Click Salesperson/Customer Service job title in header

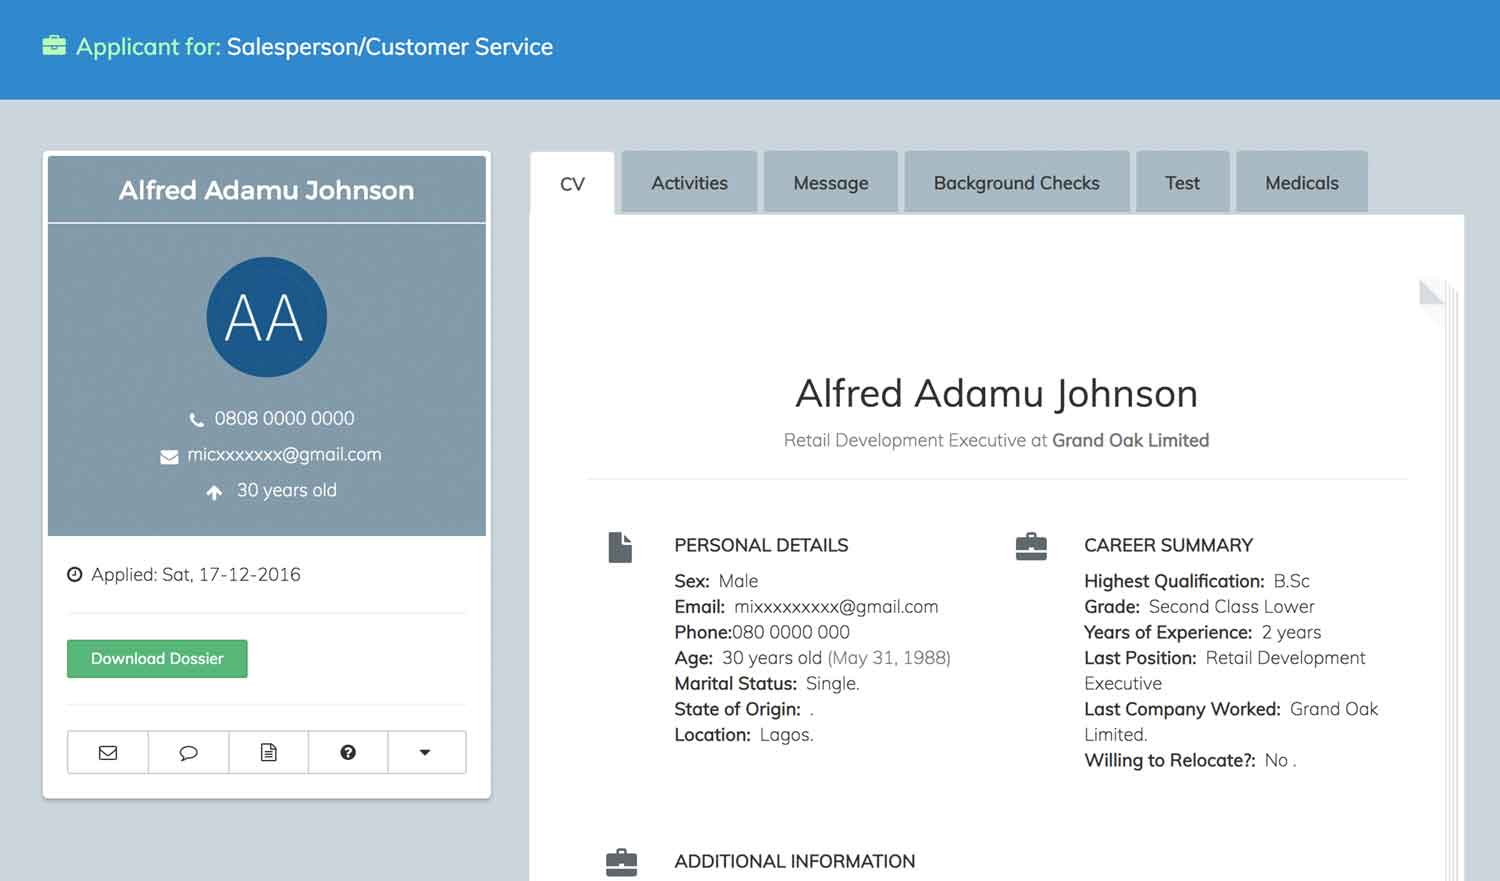(390, 46)
